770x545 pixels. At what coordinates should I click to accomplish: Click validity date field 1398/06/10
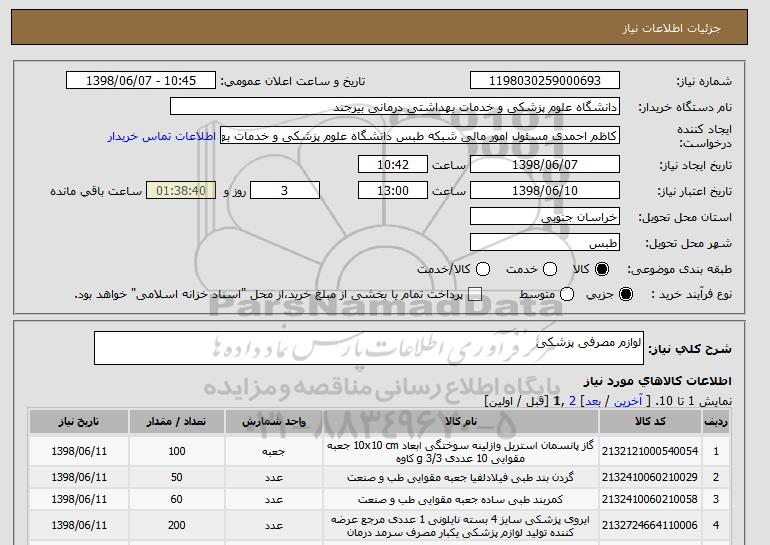pos(545,191)
